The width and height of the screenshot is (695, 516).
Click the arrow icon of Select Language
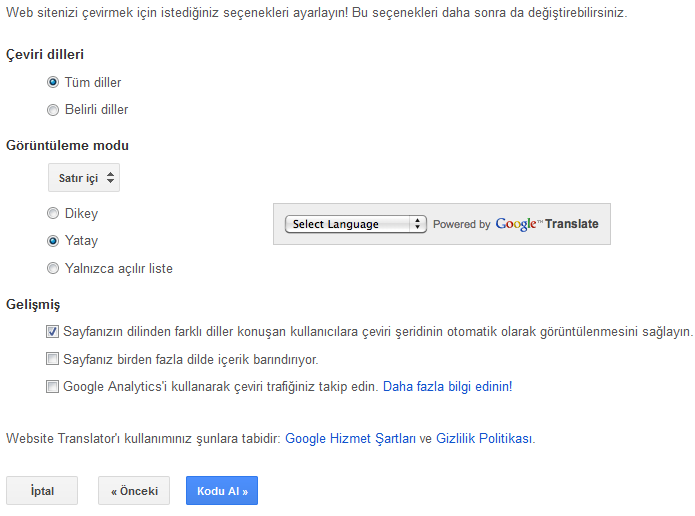[418, 224]
